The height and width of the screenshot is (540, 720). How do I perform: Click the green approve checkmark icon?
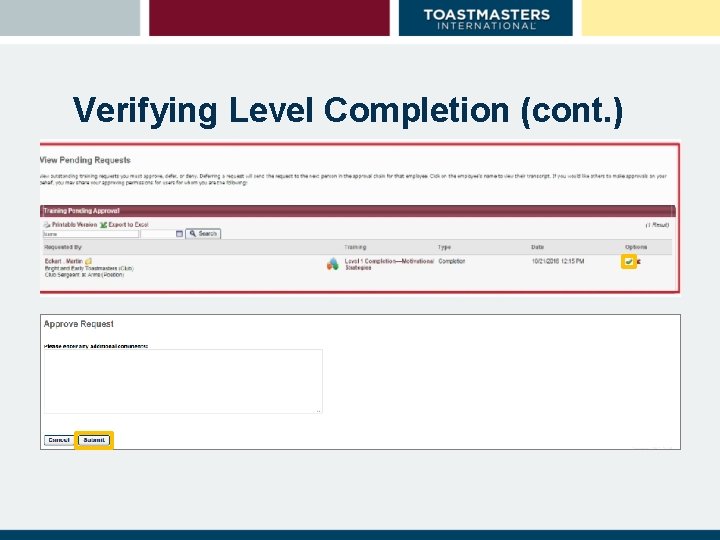click(629, 262)
